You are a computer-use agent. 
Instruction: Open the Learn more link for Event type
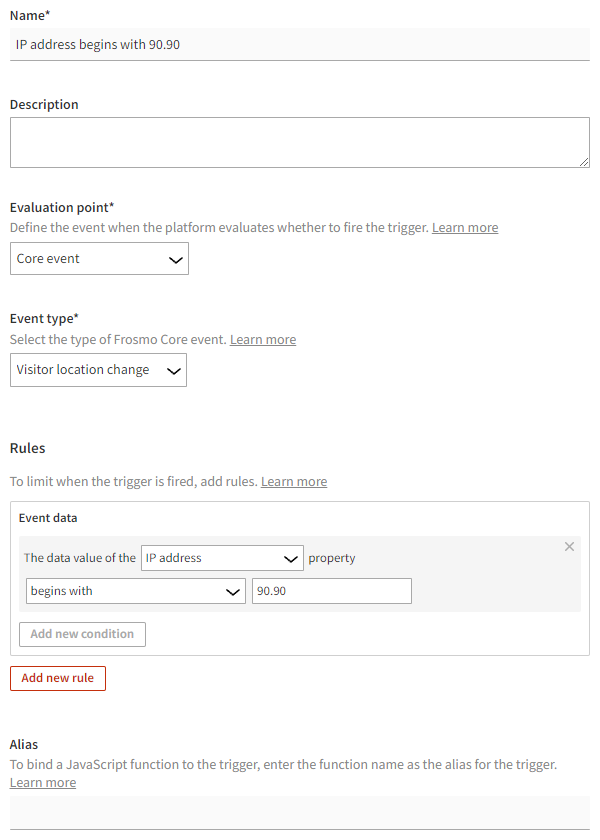click(x=262, y=339)
